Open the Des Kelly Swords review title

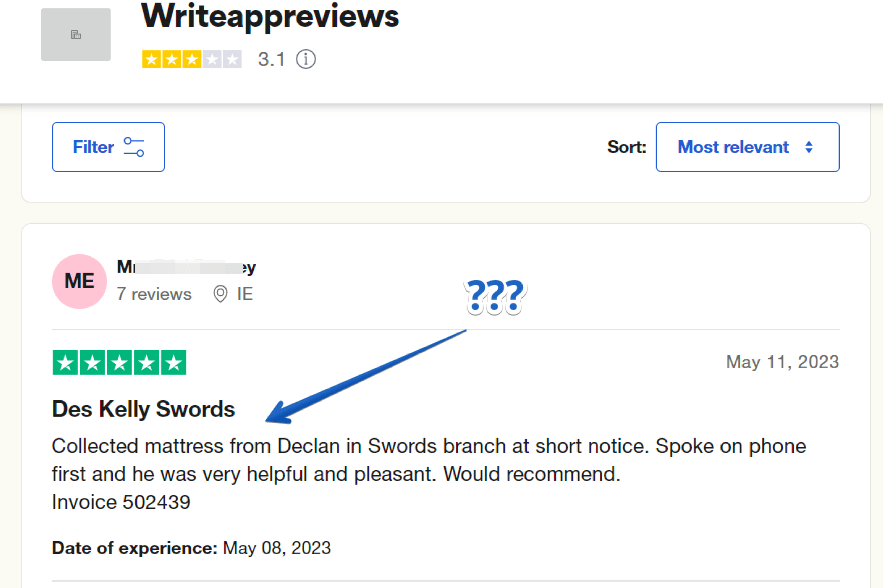143,409
